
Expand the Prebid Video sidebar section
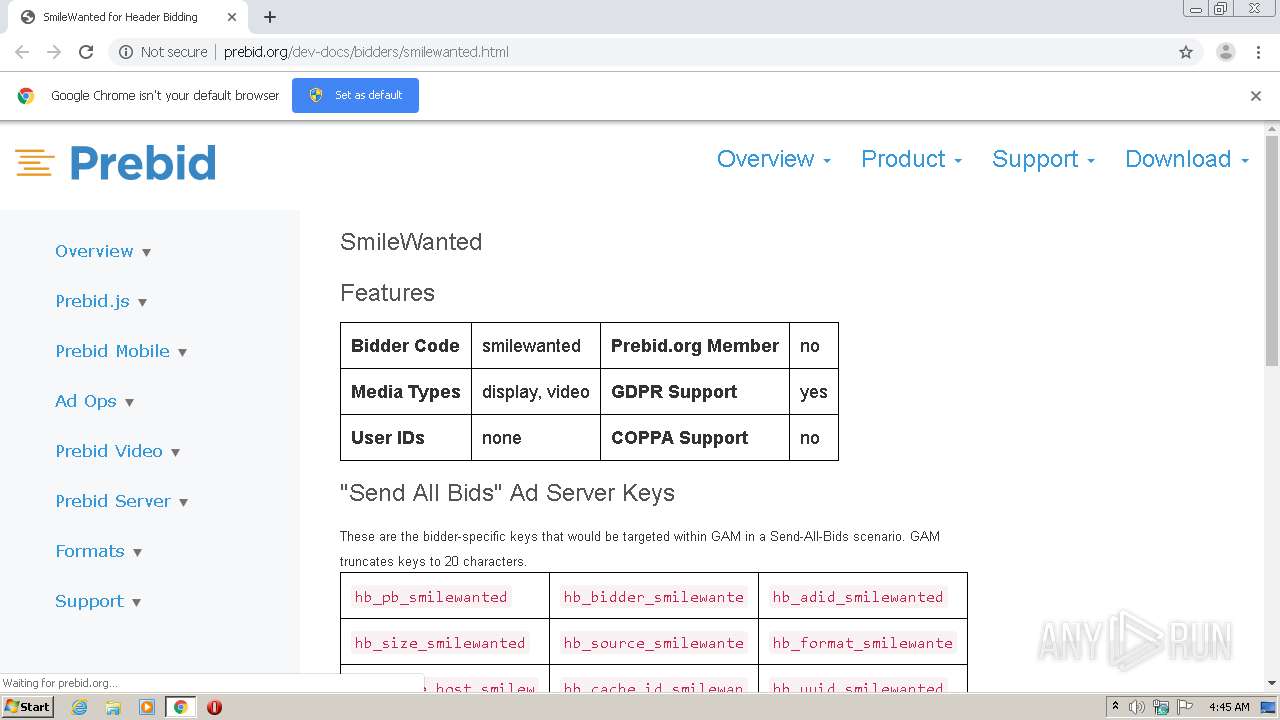pos(117,451)
